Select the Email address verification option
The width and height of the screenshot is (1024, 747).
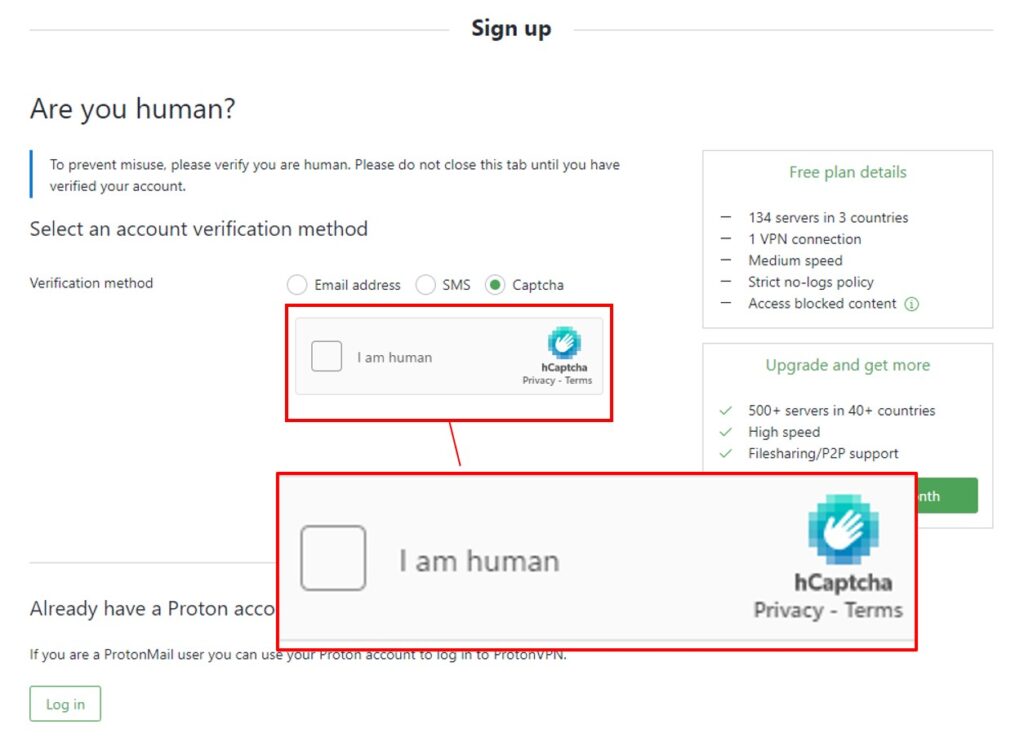pos(297,284)
